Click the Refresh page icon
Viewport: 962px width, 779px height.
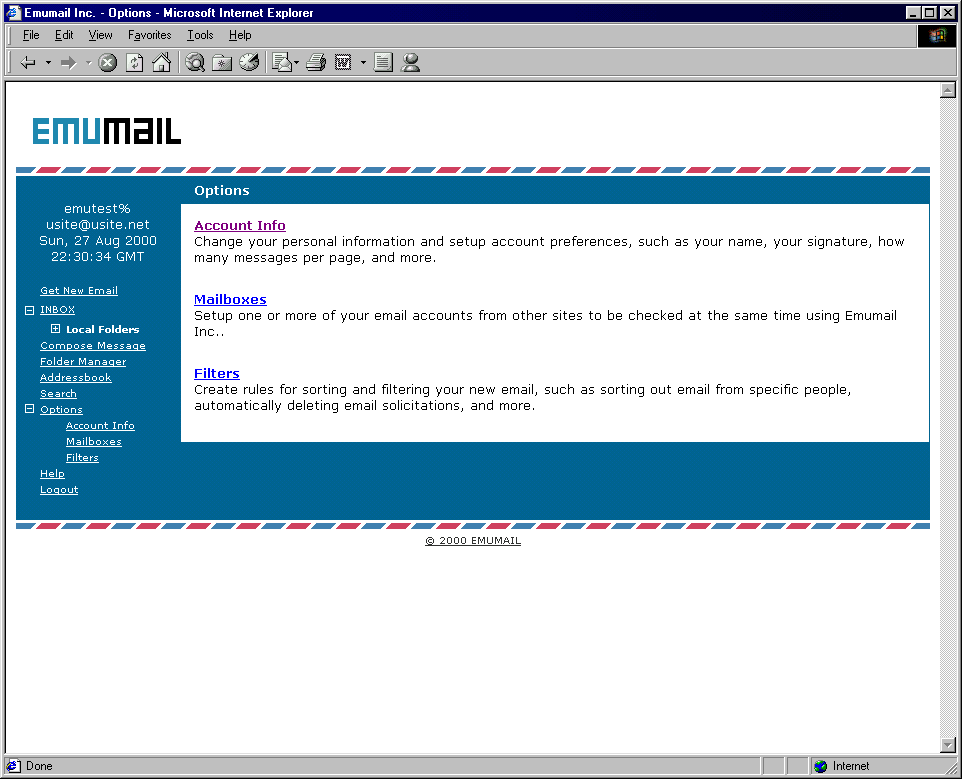(x=134, y=63)
